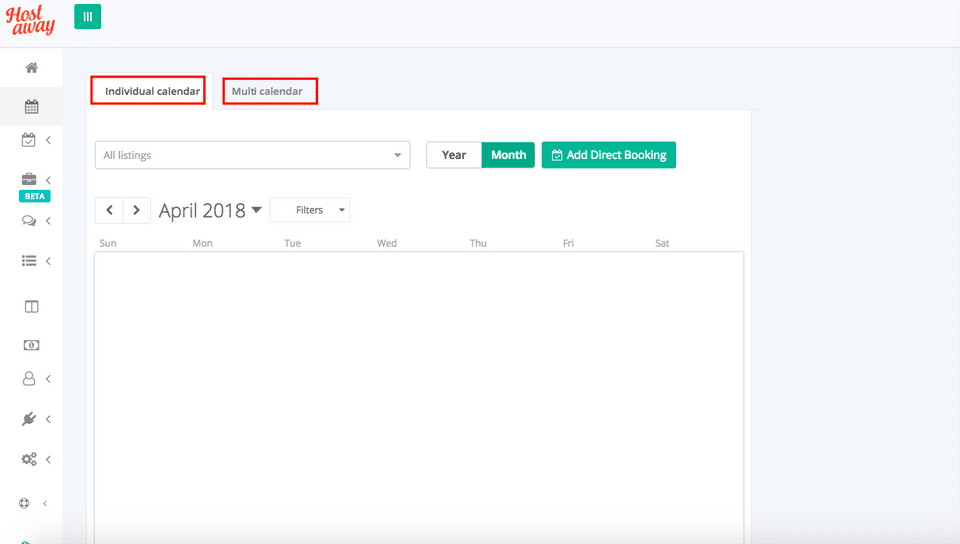Select the Year view
The width and height of the screenshot is (960, 544).
click(454, 155)
